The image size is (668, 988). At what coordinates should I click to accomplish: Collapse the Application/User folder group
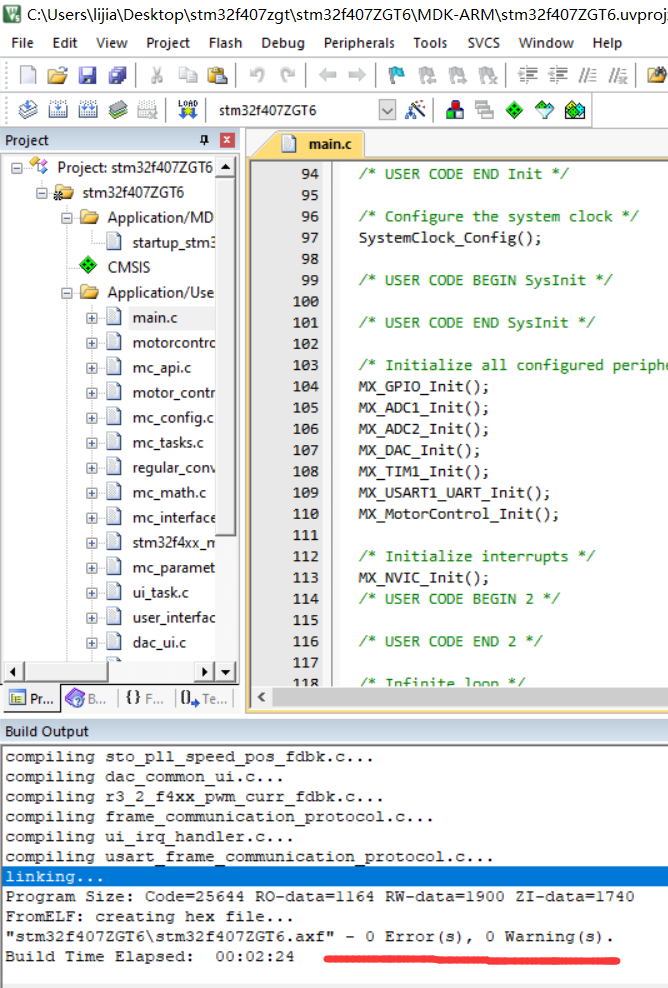(x=67, y=293)
